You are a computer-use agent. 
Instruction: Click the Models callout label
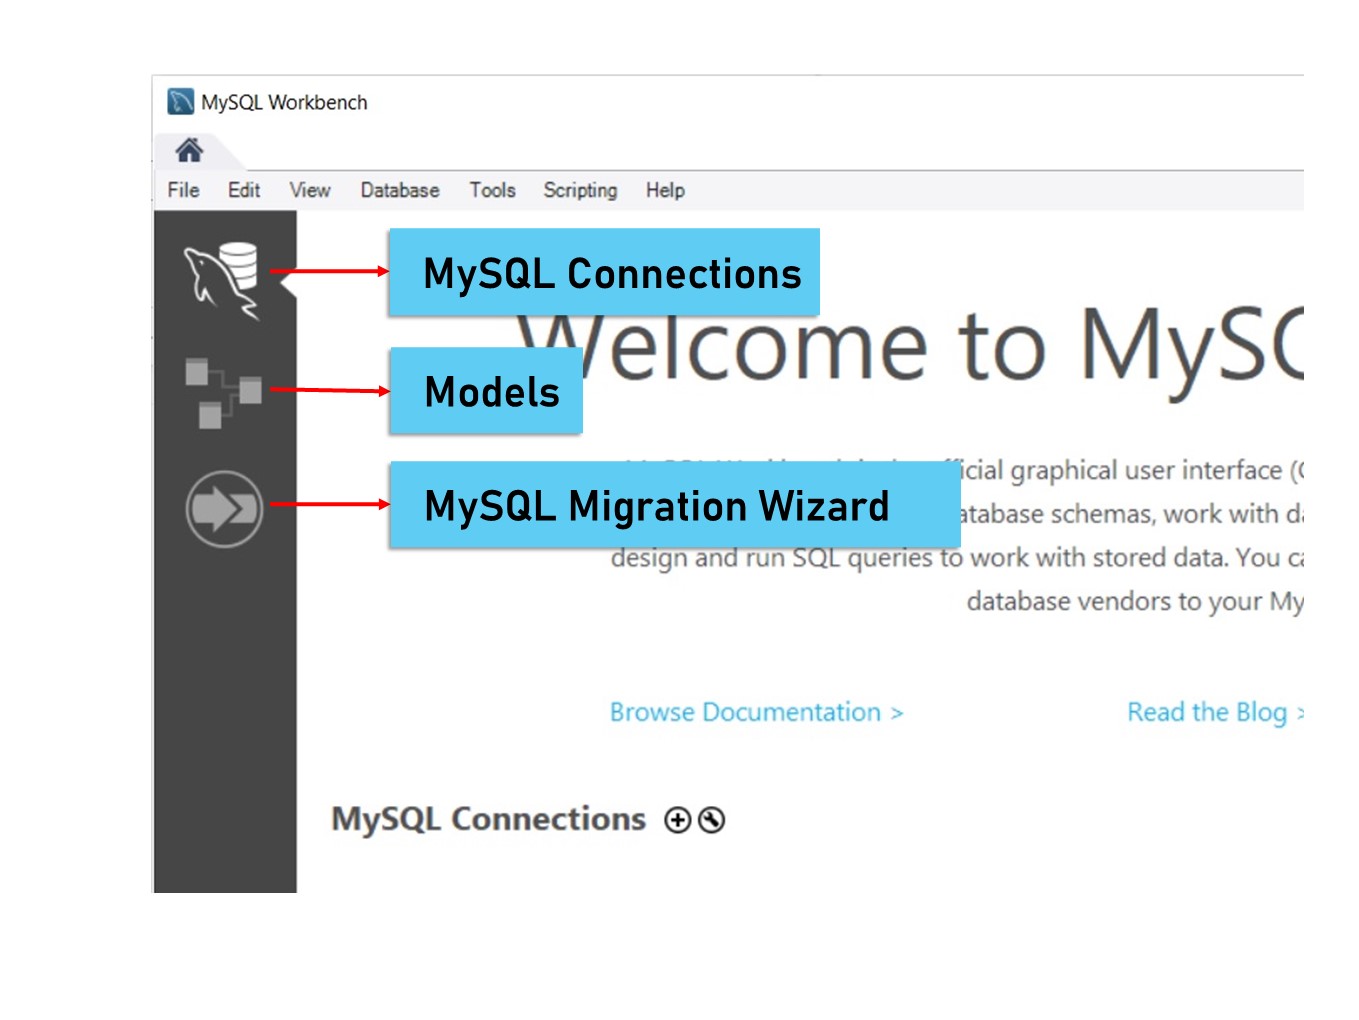486,392
